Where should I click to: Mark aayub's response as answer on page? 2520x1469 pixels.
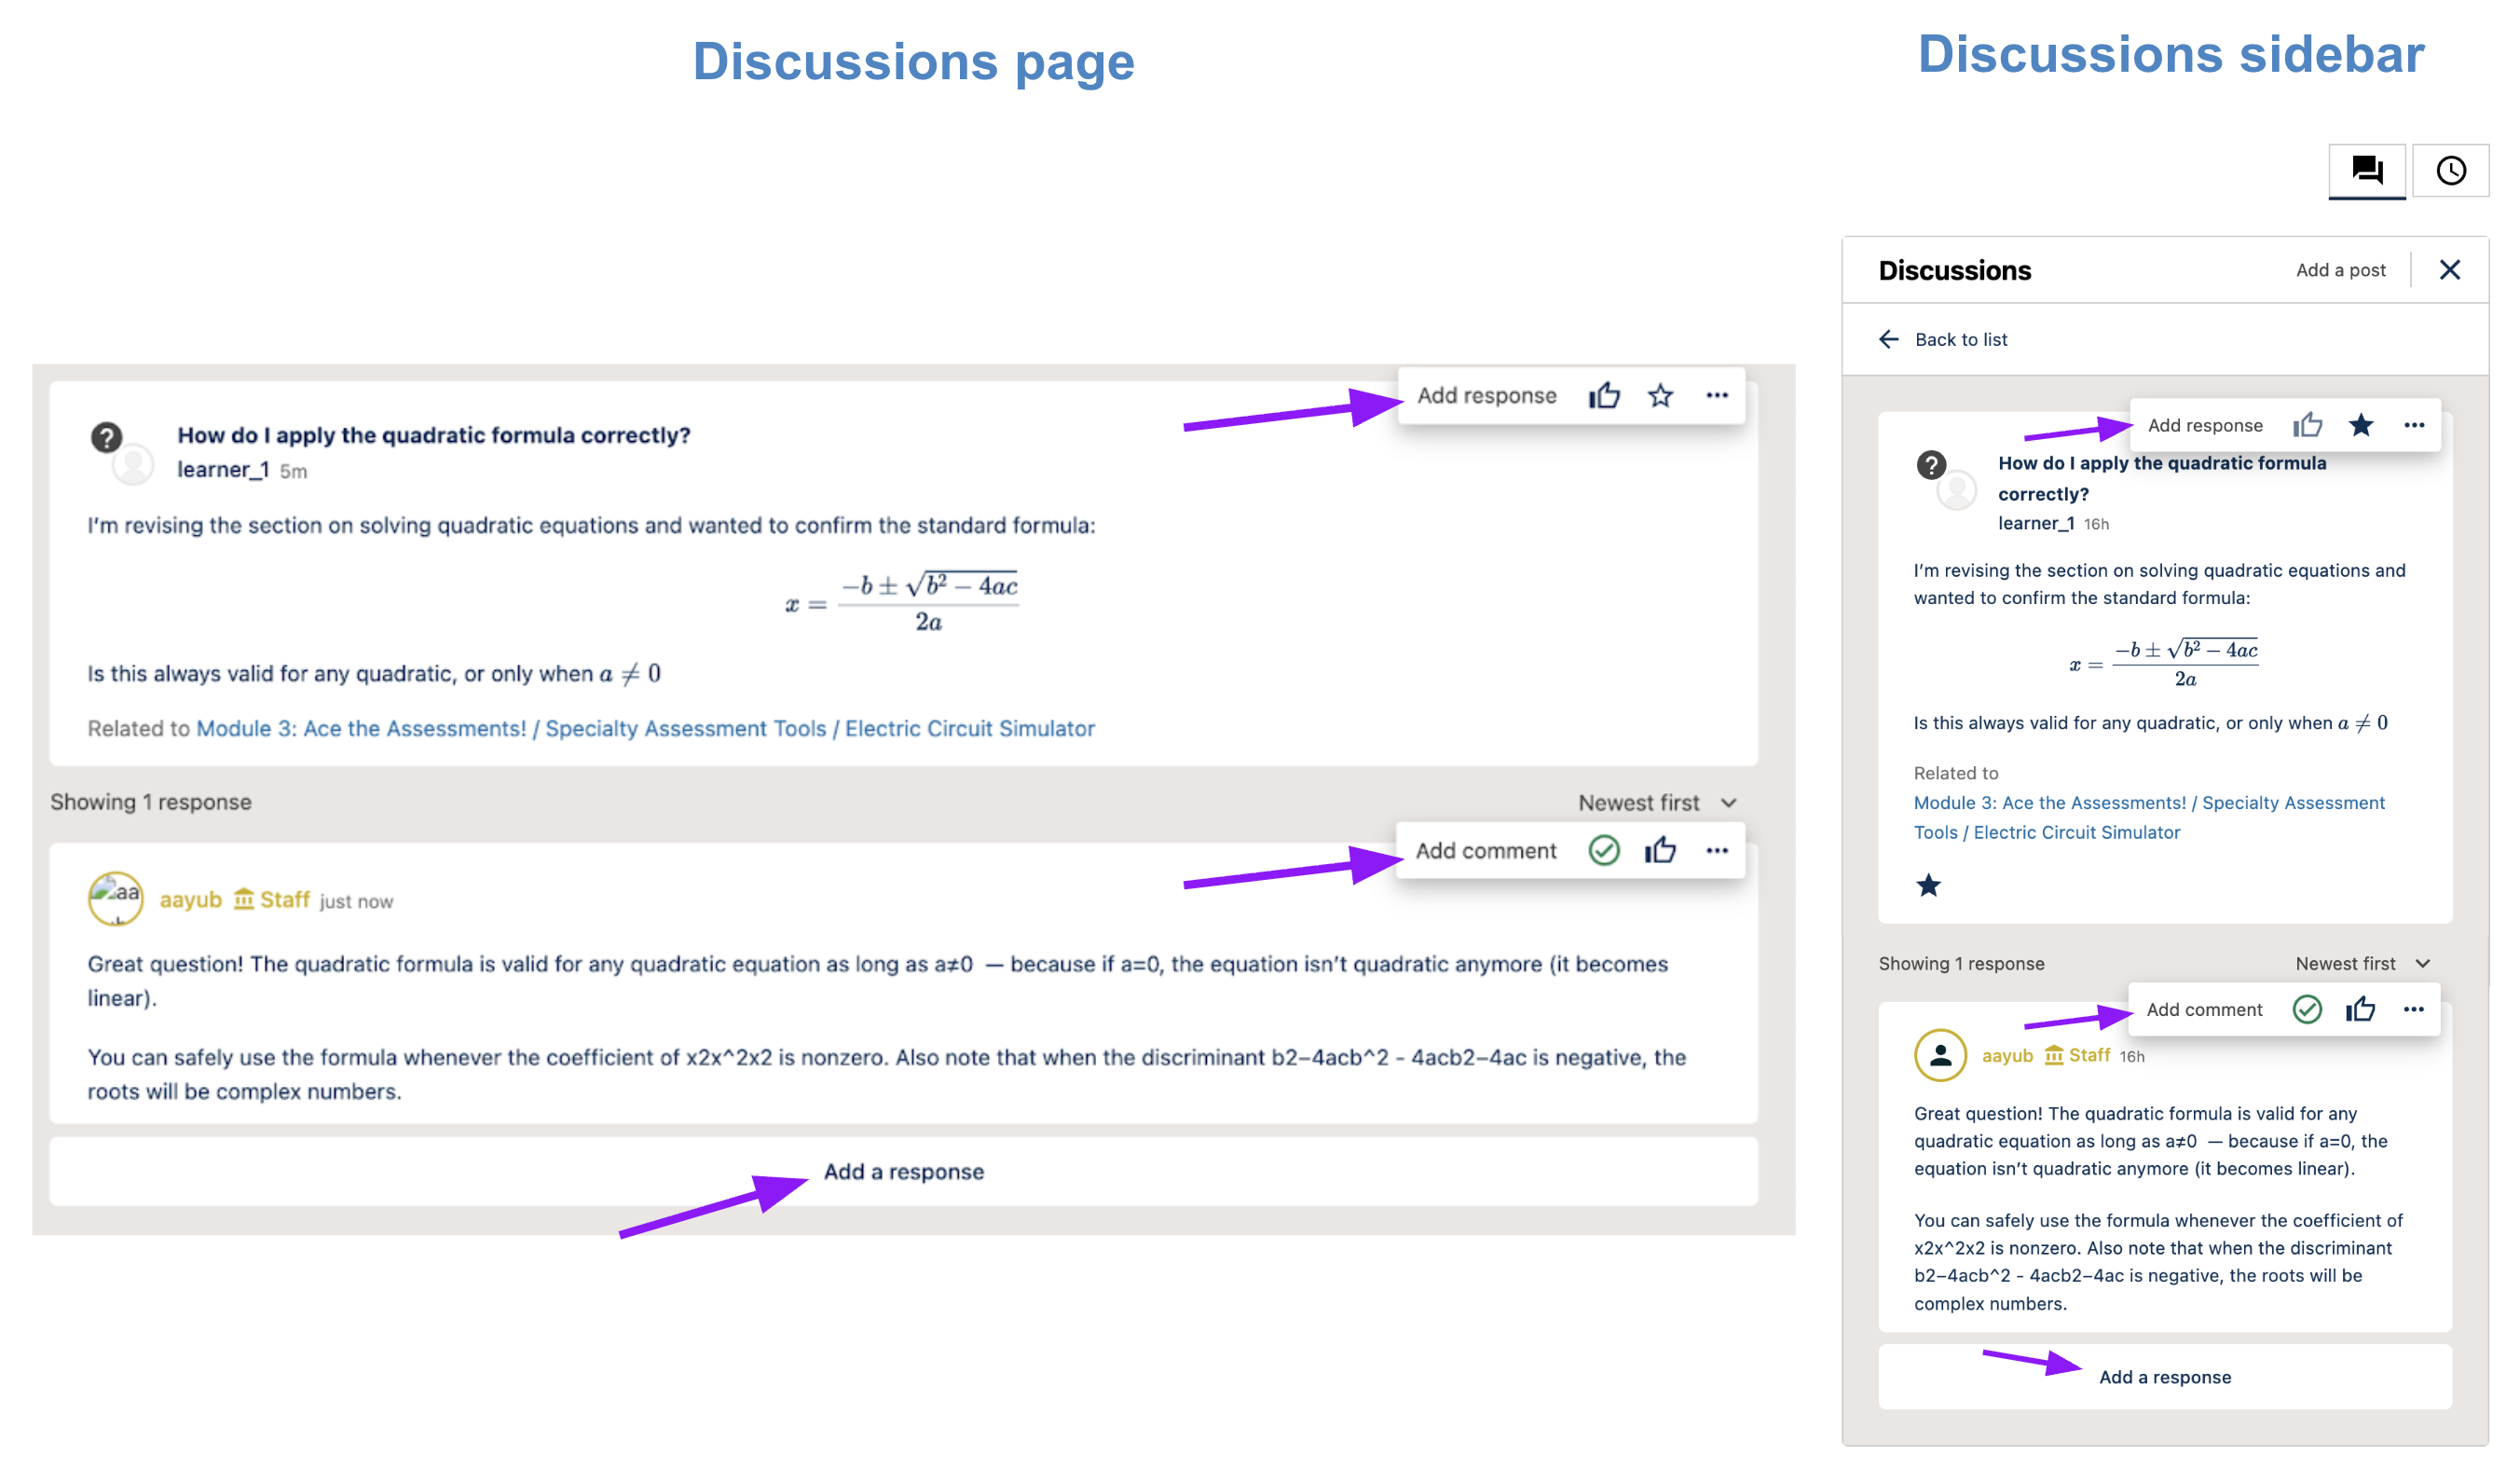[1604, 851]
